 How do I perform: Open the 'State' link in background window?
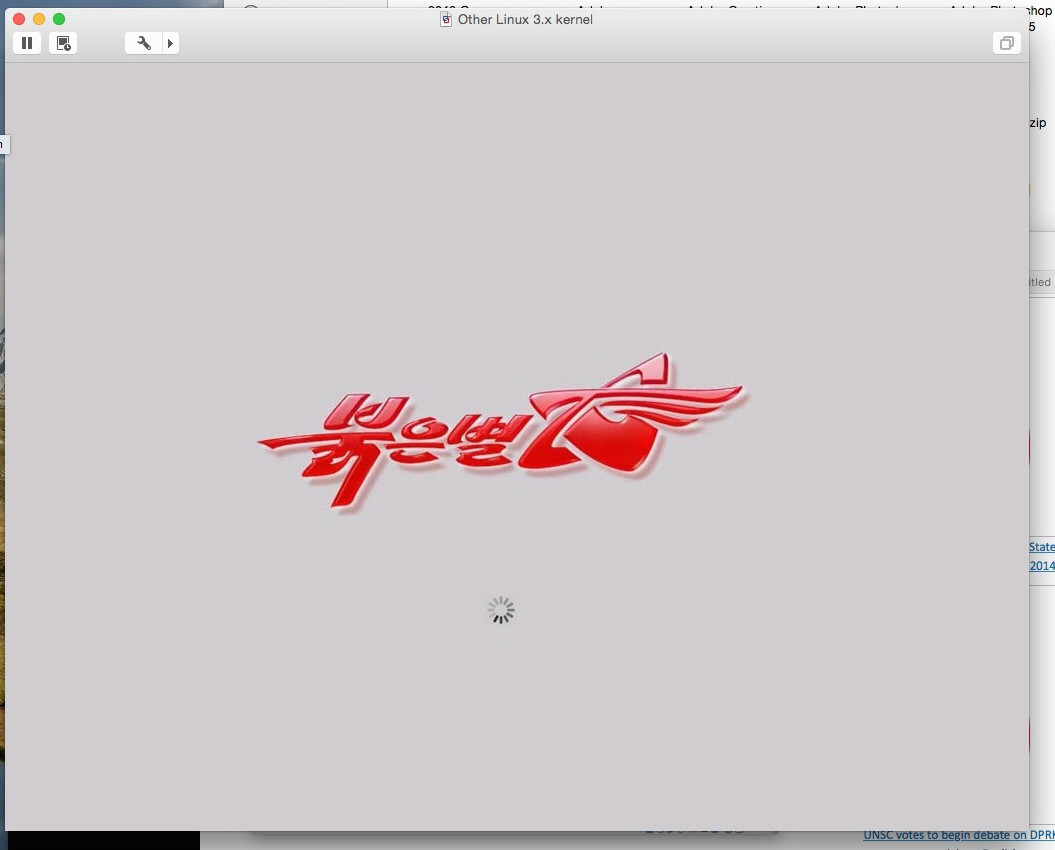click(x=1042, y=547)
